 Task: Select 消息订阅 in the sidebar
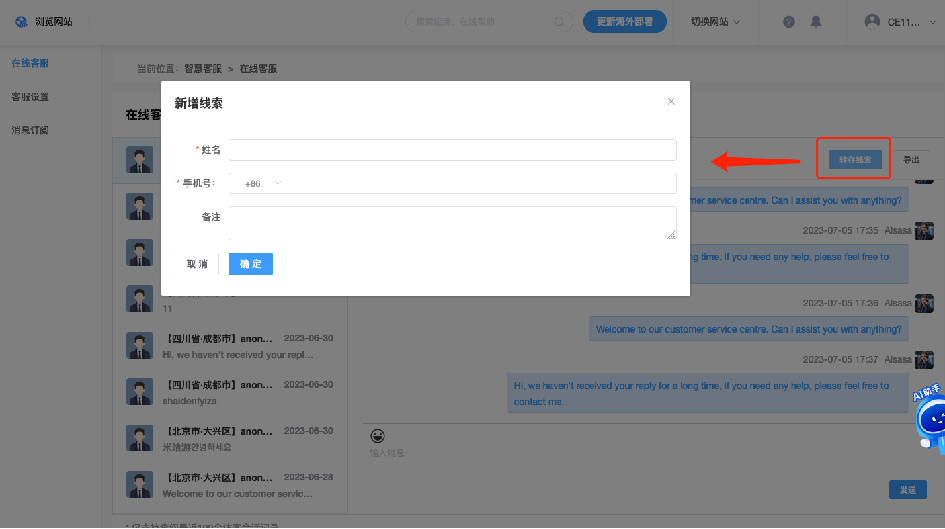coord(30,130)
